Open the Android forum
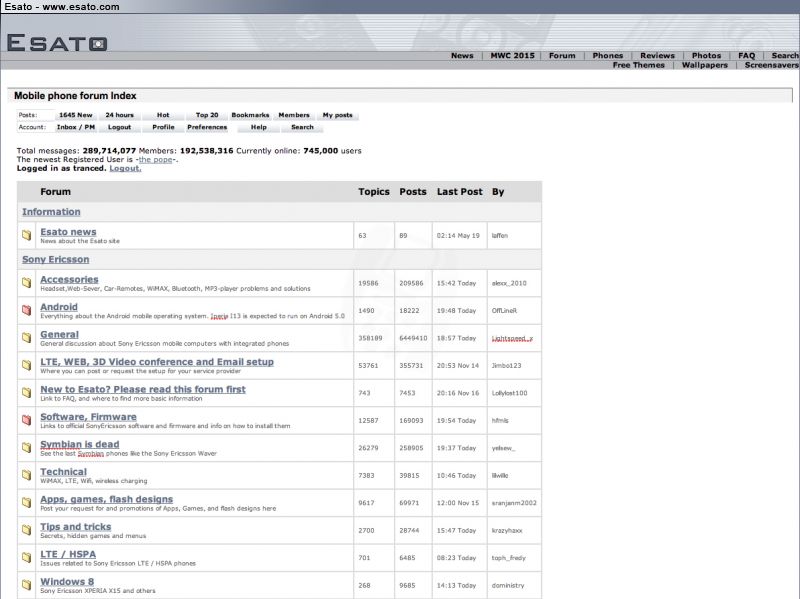Viewport: 800px width, 599px height. click(59, 307)
